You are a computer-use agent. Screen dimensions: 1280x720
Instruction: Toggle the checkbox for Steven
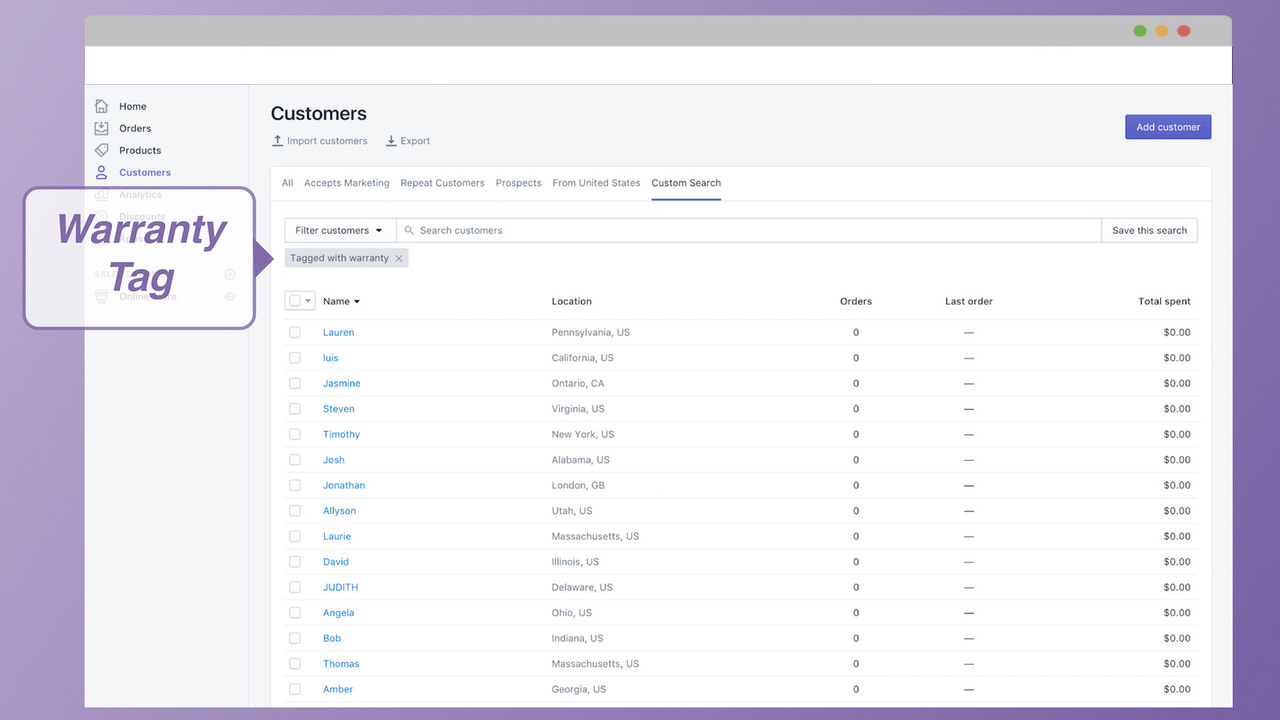pos(295,409)
